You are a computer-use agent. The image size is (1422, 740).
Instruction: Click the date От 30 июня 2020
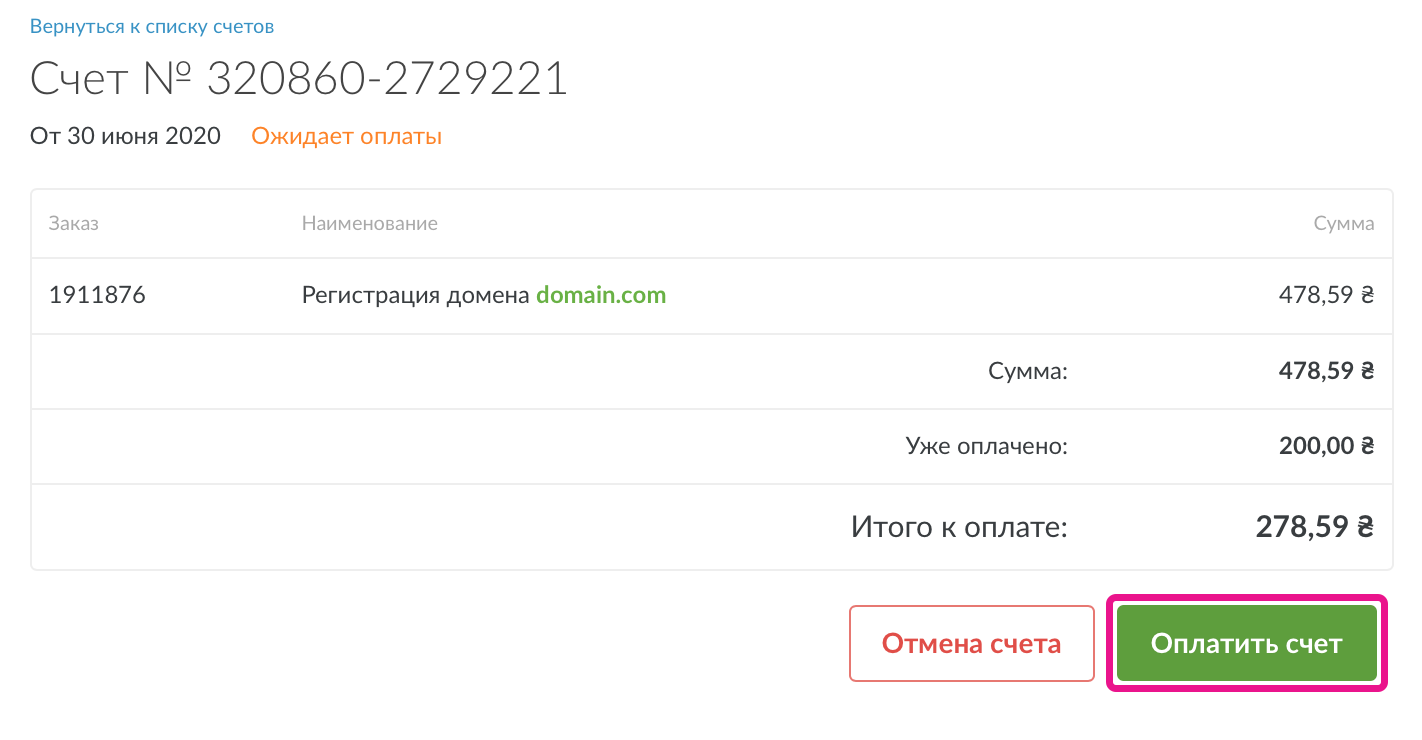coord(125,136)
